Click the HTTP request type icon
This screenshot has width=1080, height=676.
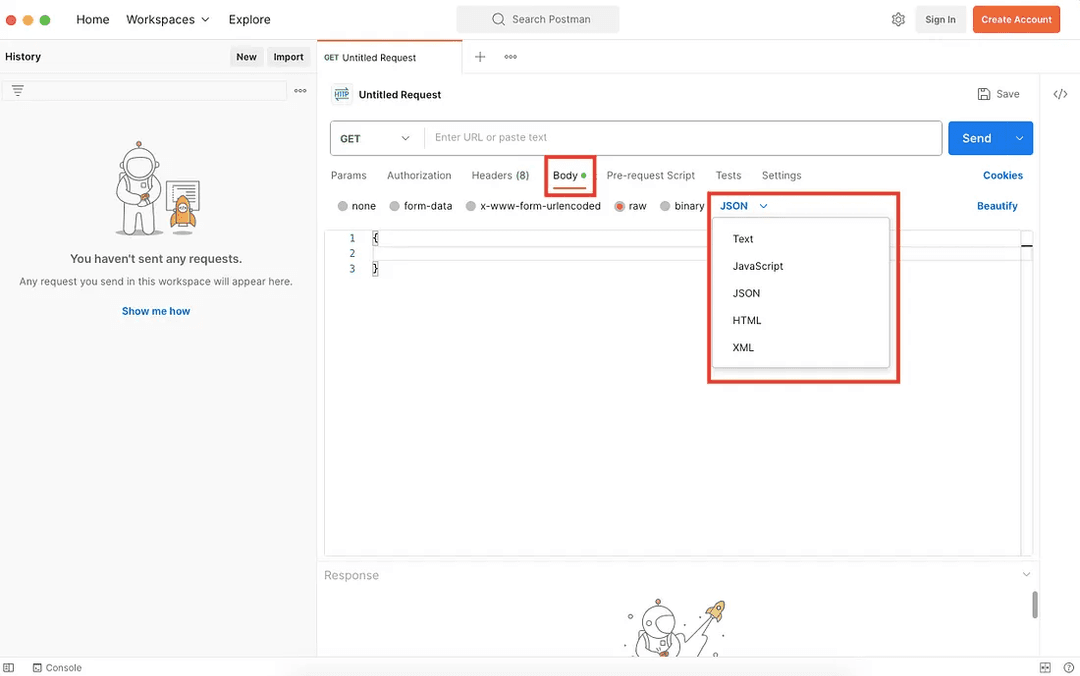tap(342, 94)
